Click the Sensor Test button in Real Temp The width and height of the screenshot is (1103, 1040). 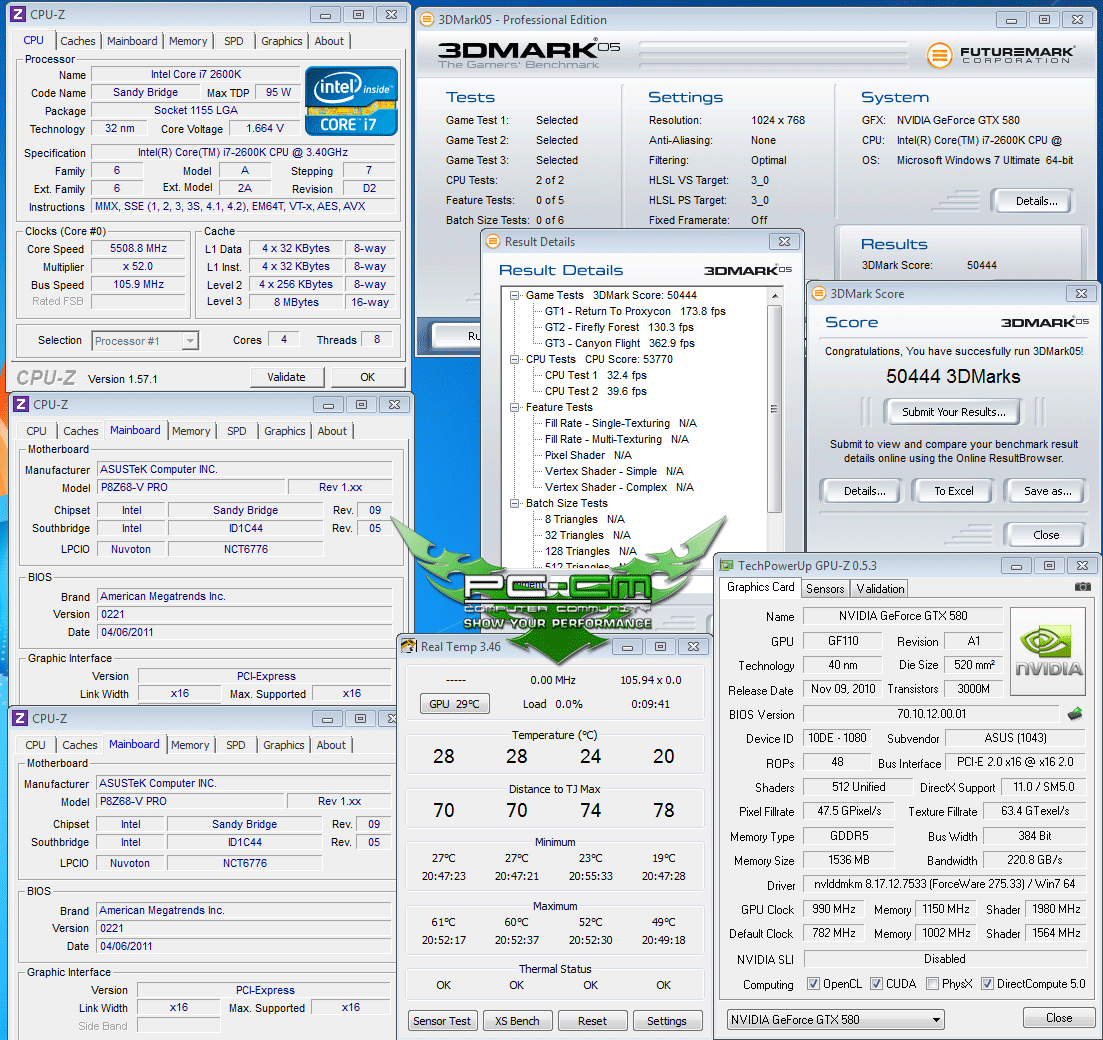pos(442,1021)
